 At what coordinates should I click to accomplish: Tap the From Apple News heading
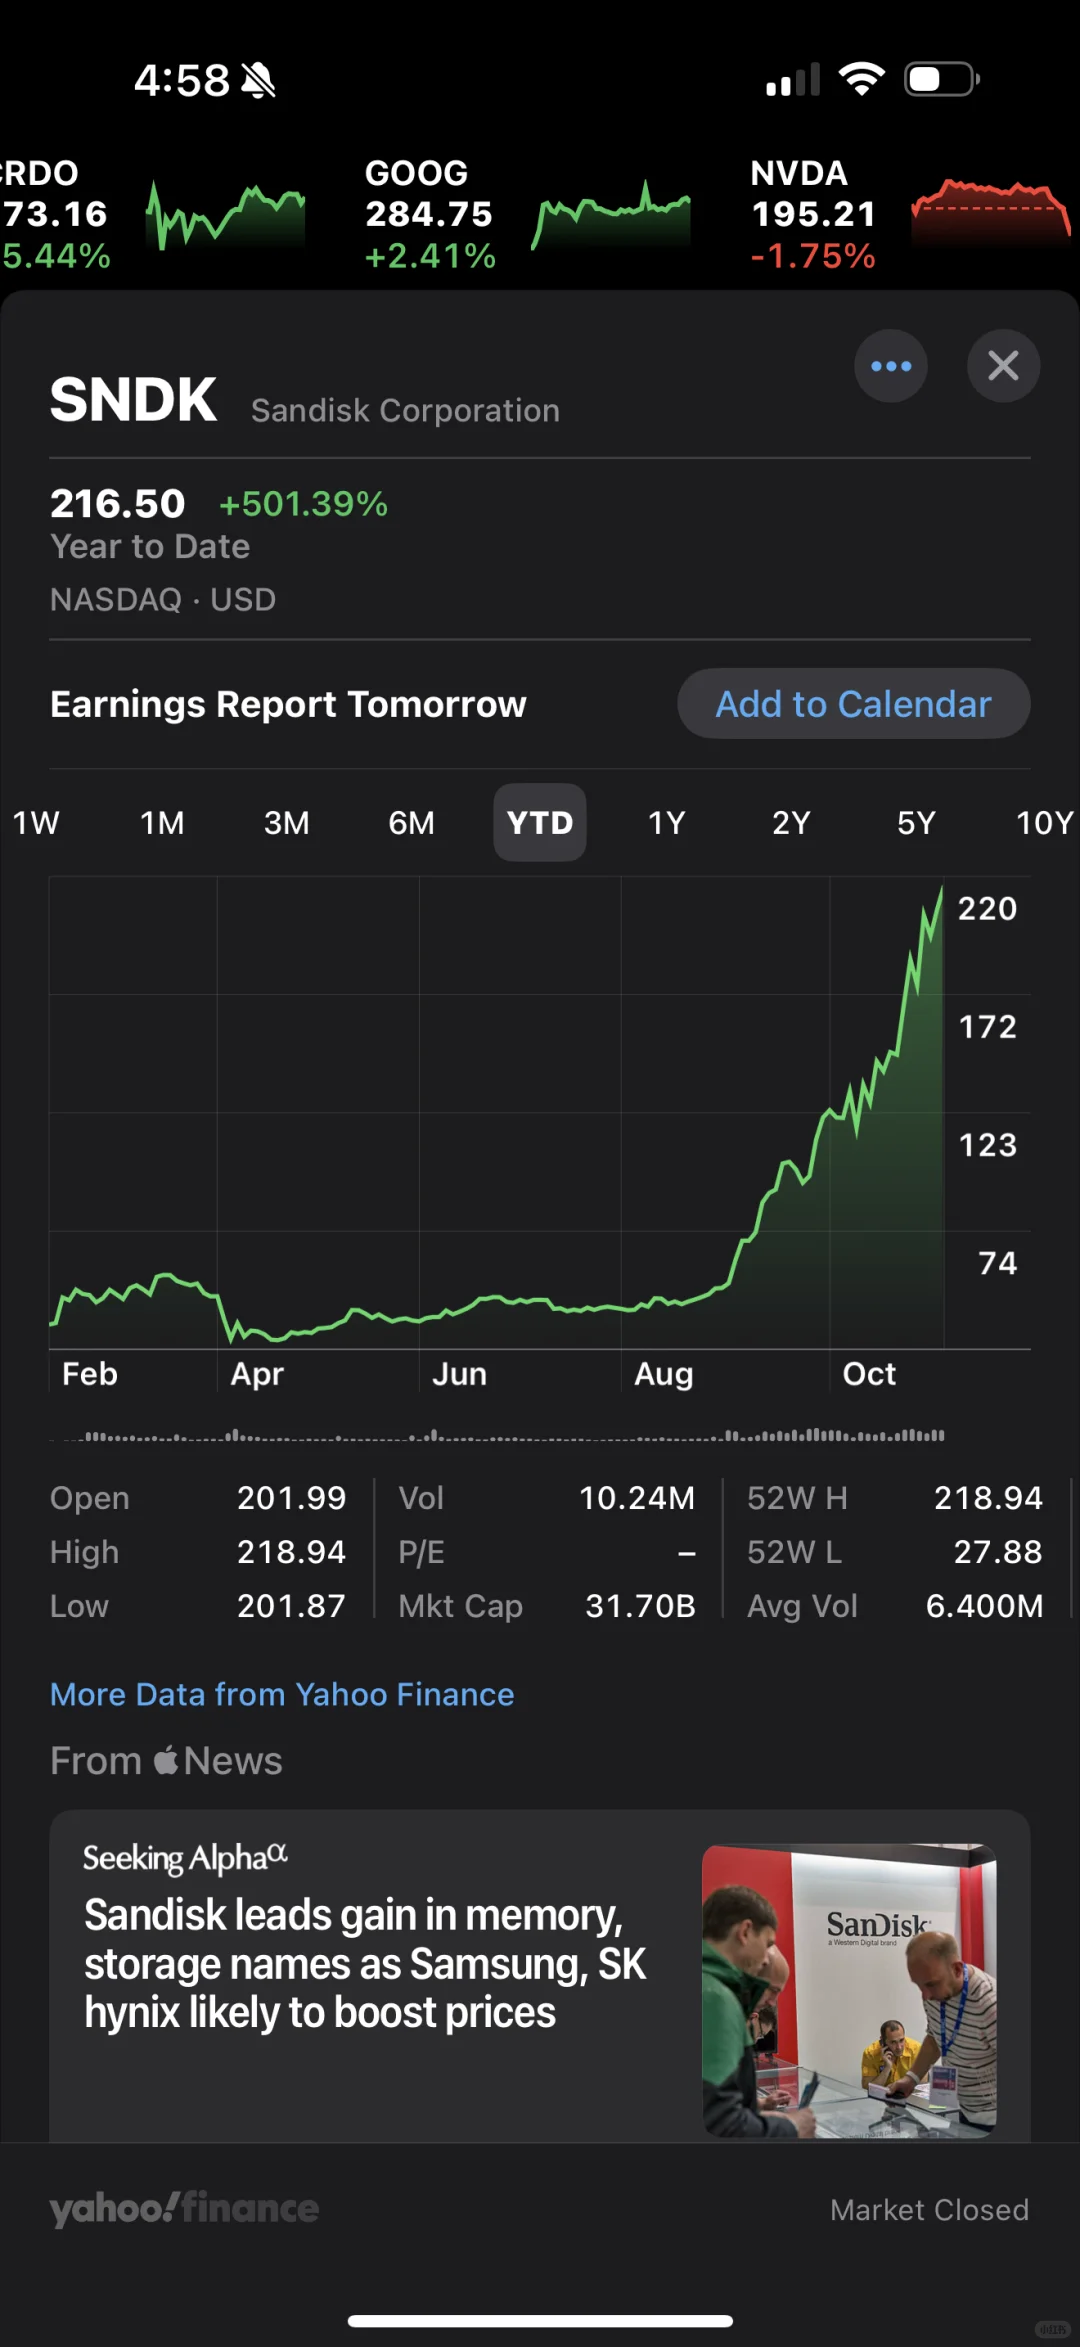click(166, 1760)
